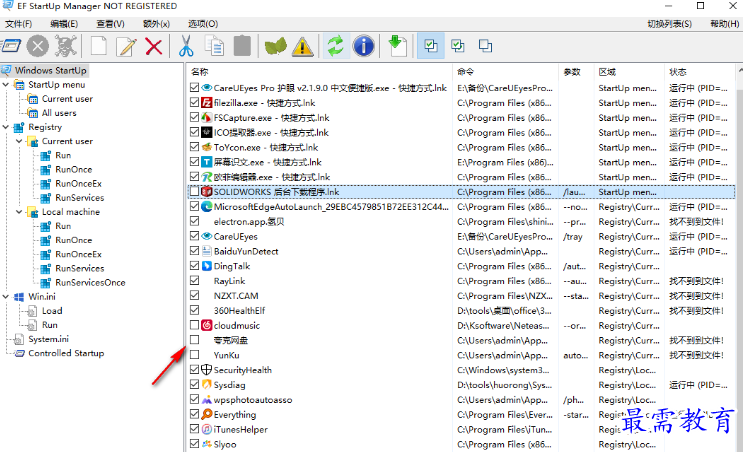Collapse Registry Current user node
This screenshot has width=743, height=452.
tap(19, 141)
